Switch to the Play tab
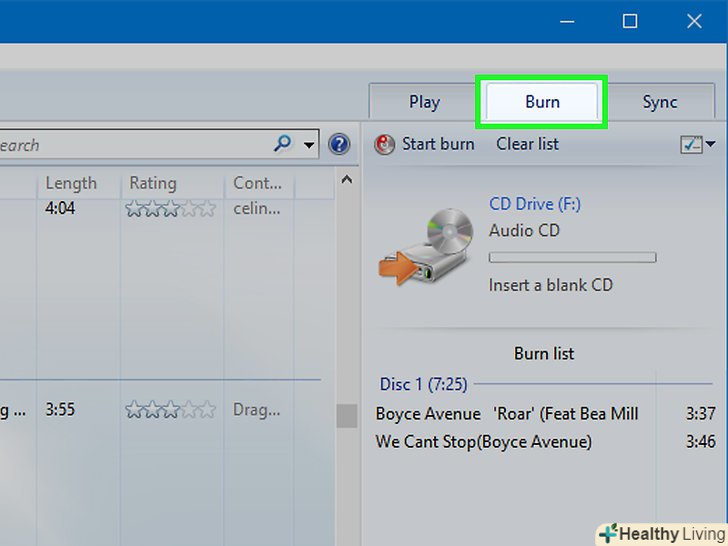This screenshot has width=728, height=546. coord(424,102)
